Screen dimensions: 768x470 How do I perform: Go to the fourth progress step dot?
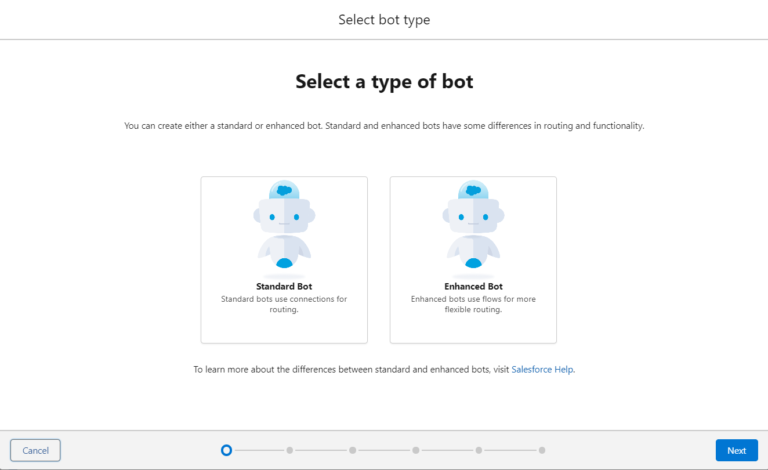[416, 450]
